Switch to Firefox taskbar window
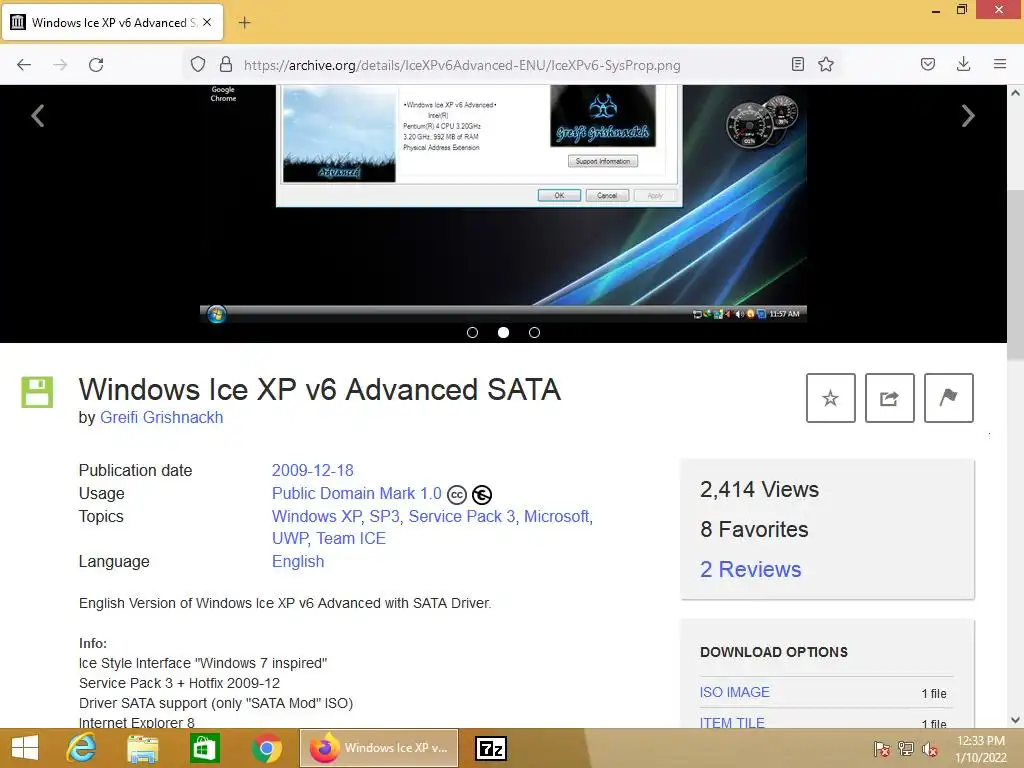The width and height of the screenshot is (1024, 768). 379,748
